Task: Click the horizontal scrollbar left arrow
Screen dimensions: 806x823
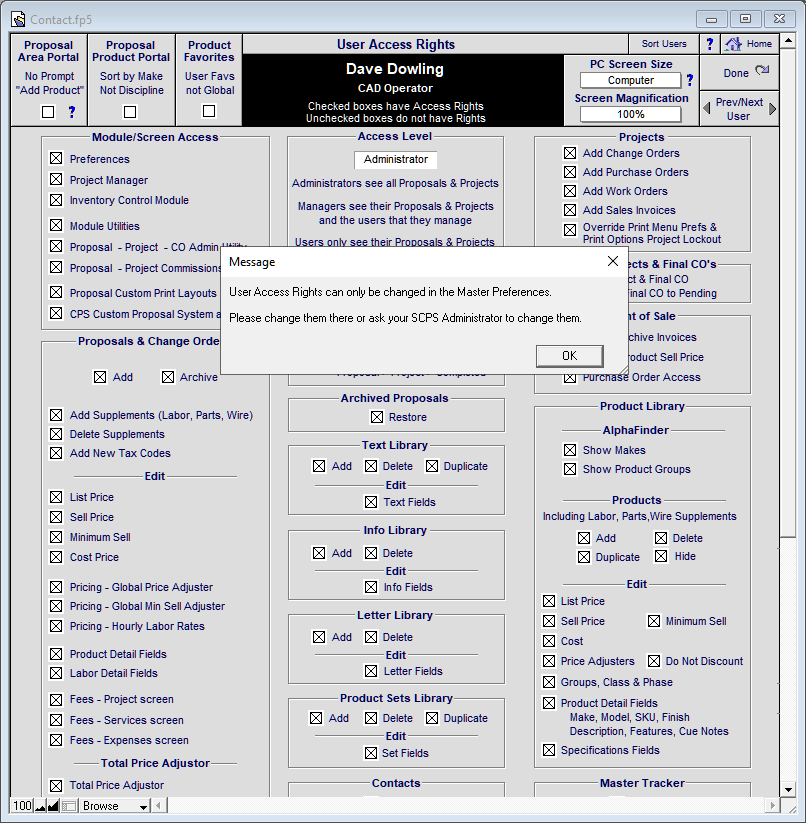Action: pyautogui.click(x=158, y=806)
